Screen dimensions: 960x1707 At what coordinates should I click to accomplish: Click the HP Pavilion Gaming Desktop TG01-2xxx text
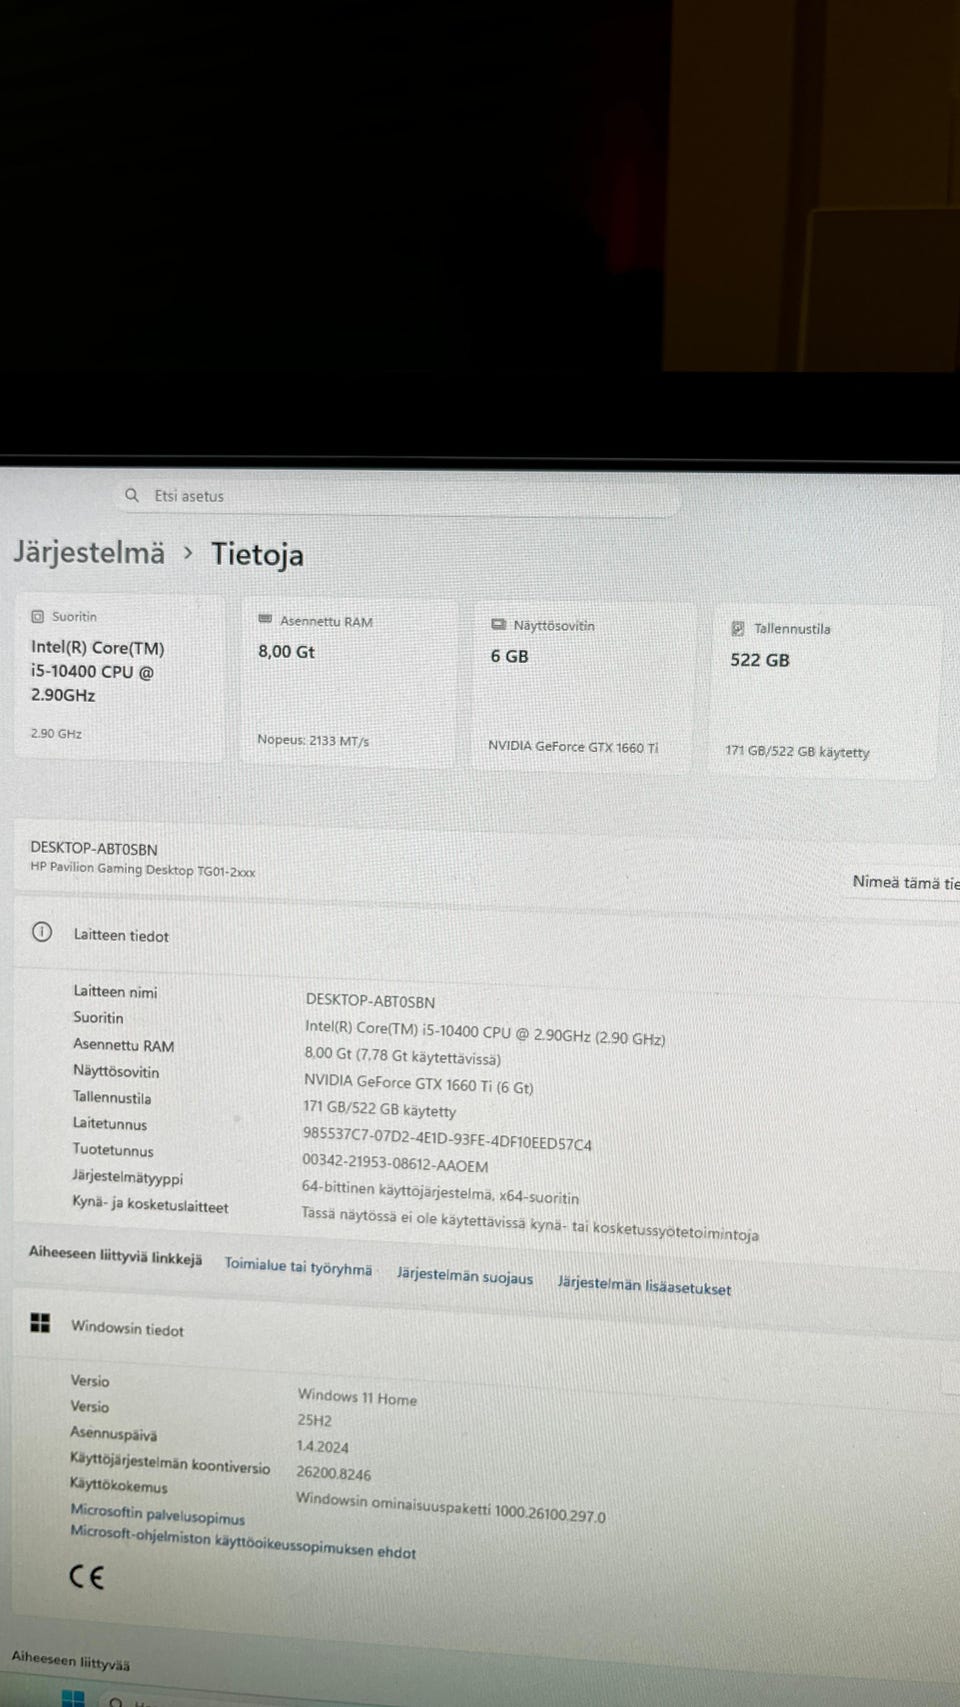click(x=142, y=869)
